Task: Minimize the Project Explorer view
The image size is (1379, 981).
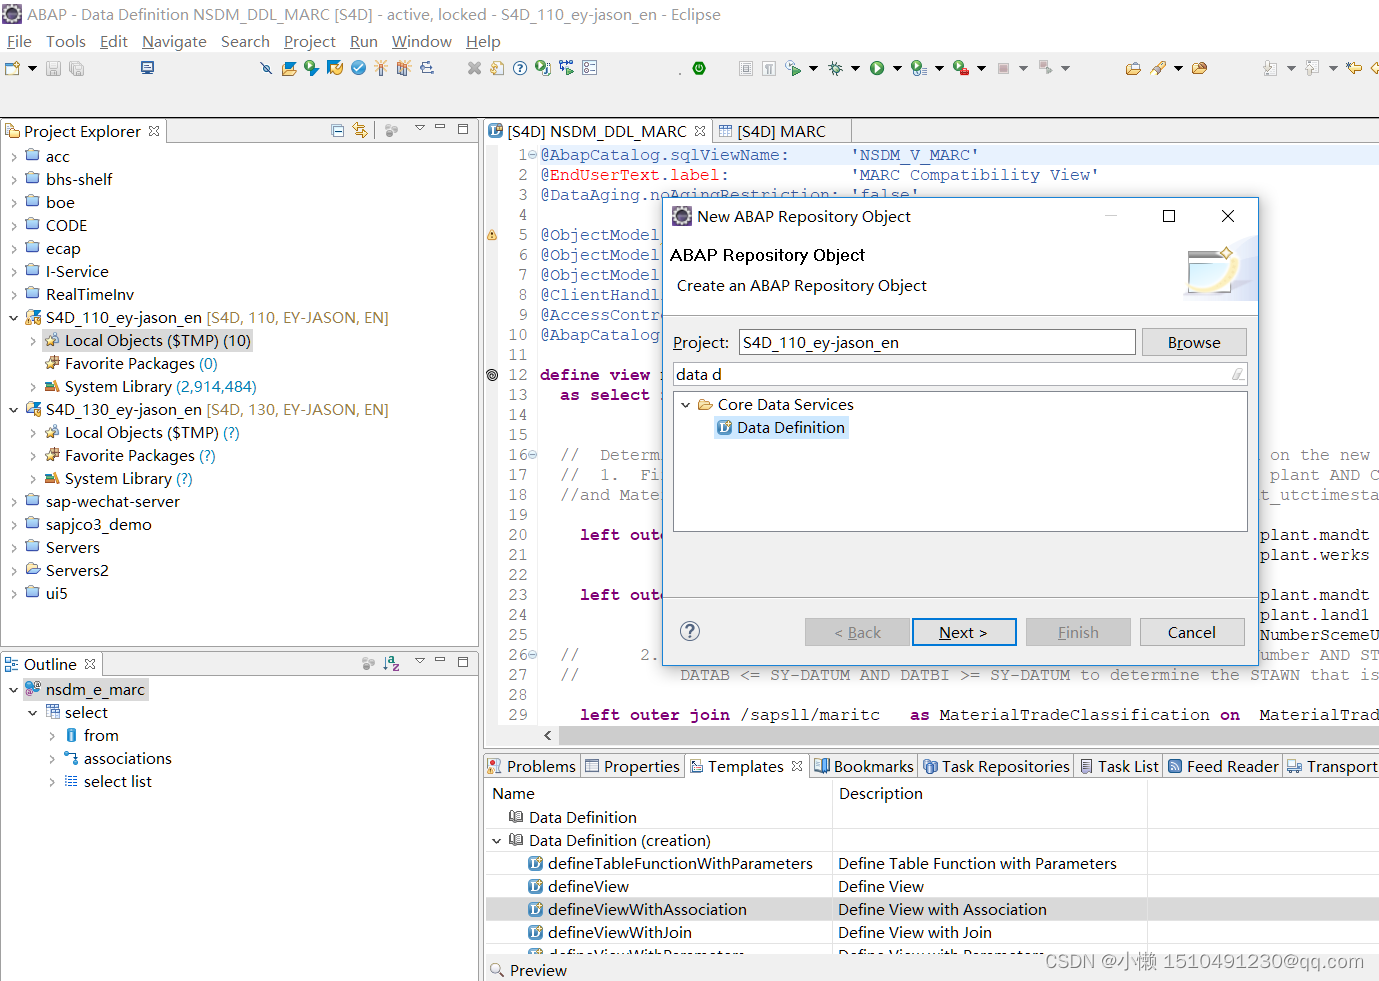Action: 440,128
